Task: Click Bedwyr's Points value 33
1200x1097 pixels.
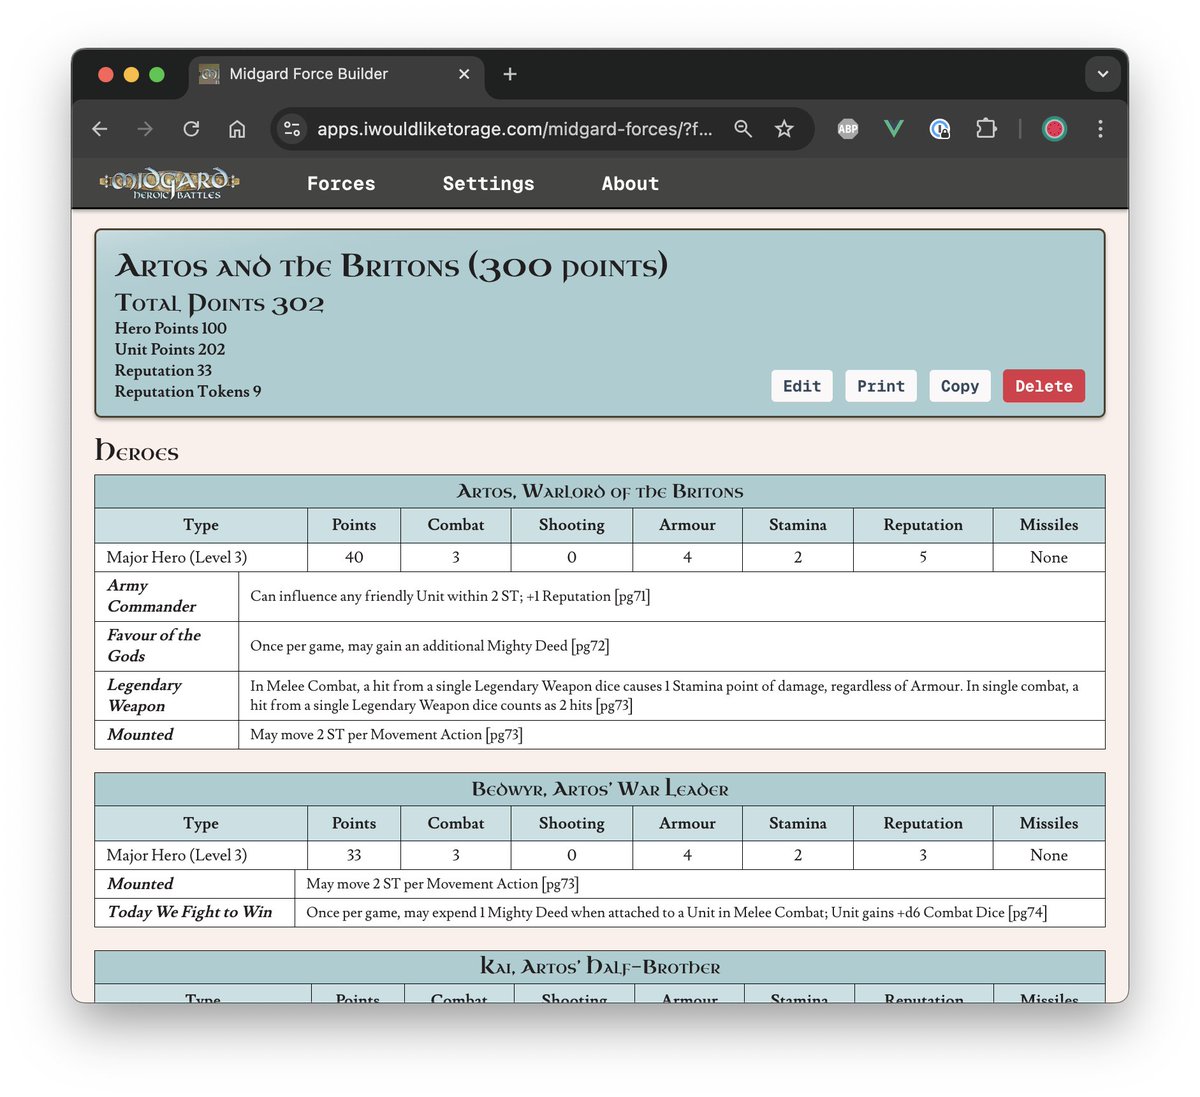Action: point(354,855)
